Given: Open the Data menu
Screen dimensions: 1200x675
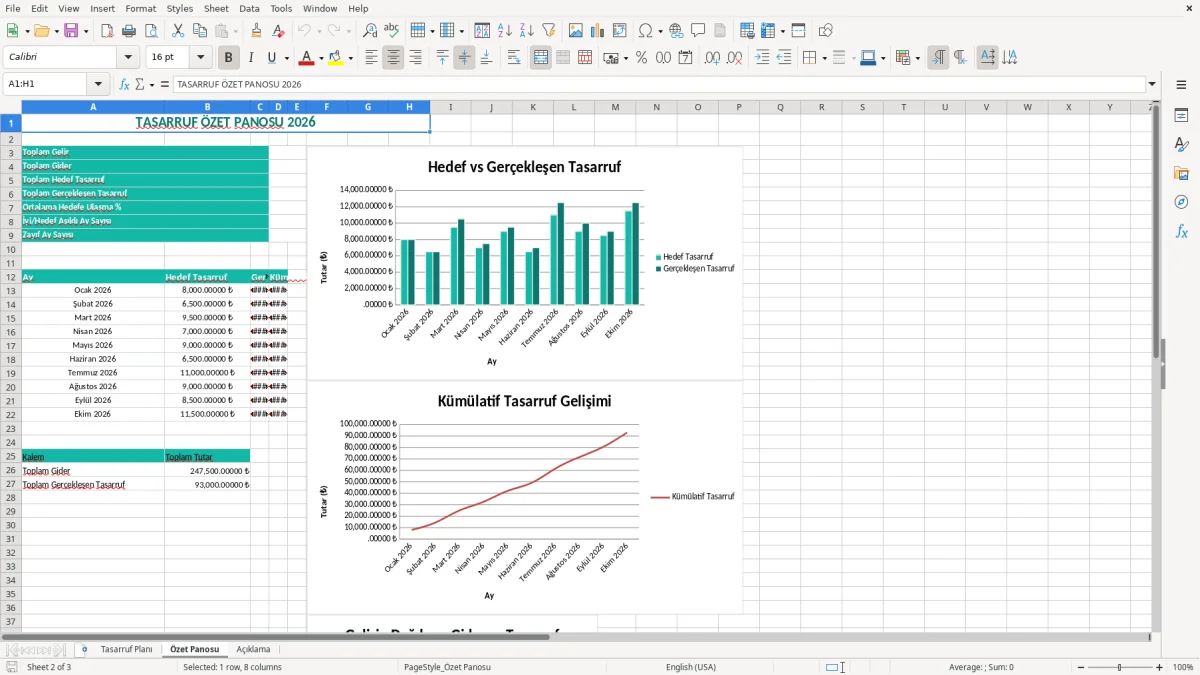Looking at the screenshot, I should (249, 8).
